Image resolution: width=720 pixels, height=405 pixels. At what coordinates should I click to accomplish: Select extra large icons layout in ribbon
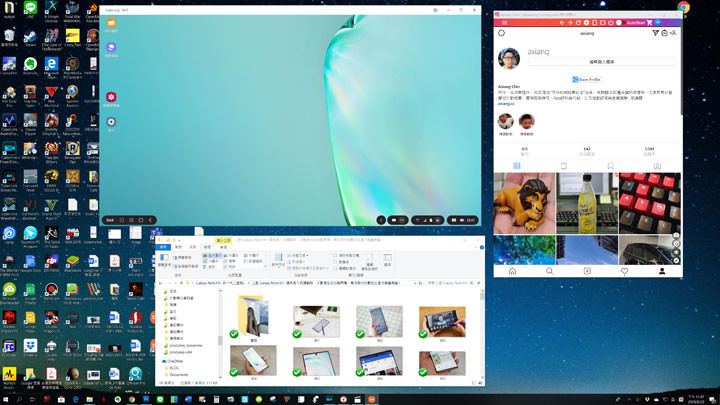point(212,255)
